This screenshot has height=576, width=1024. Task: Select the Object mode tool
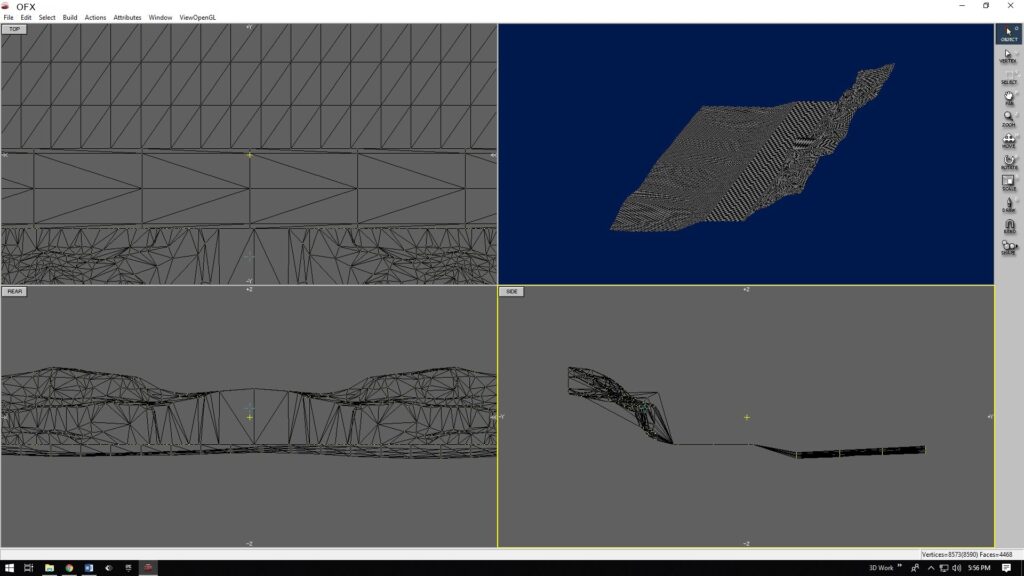(1008, 34)
